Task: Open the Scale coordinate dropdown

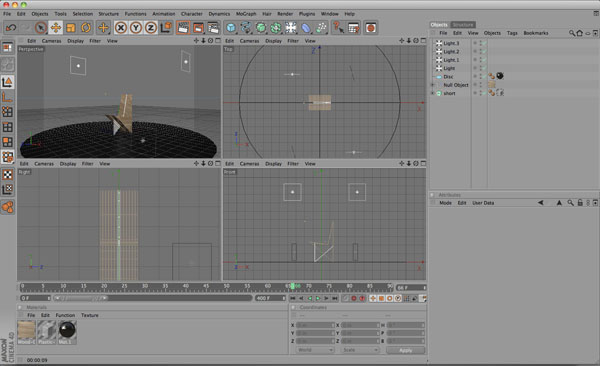Action: coord(359,350)
